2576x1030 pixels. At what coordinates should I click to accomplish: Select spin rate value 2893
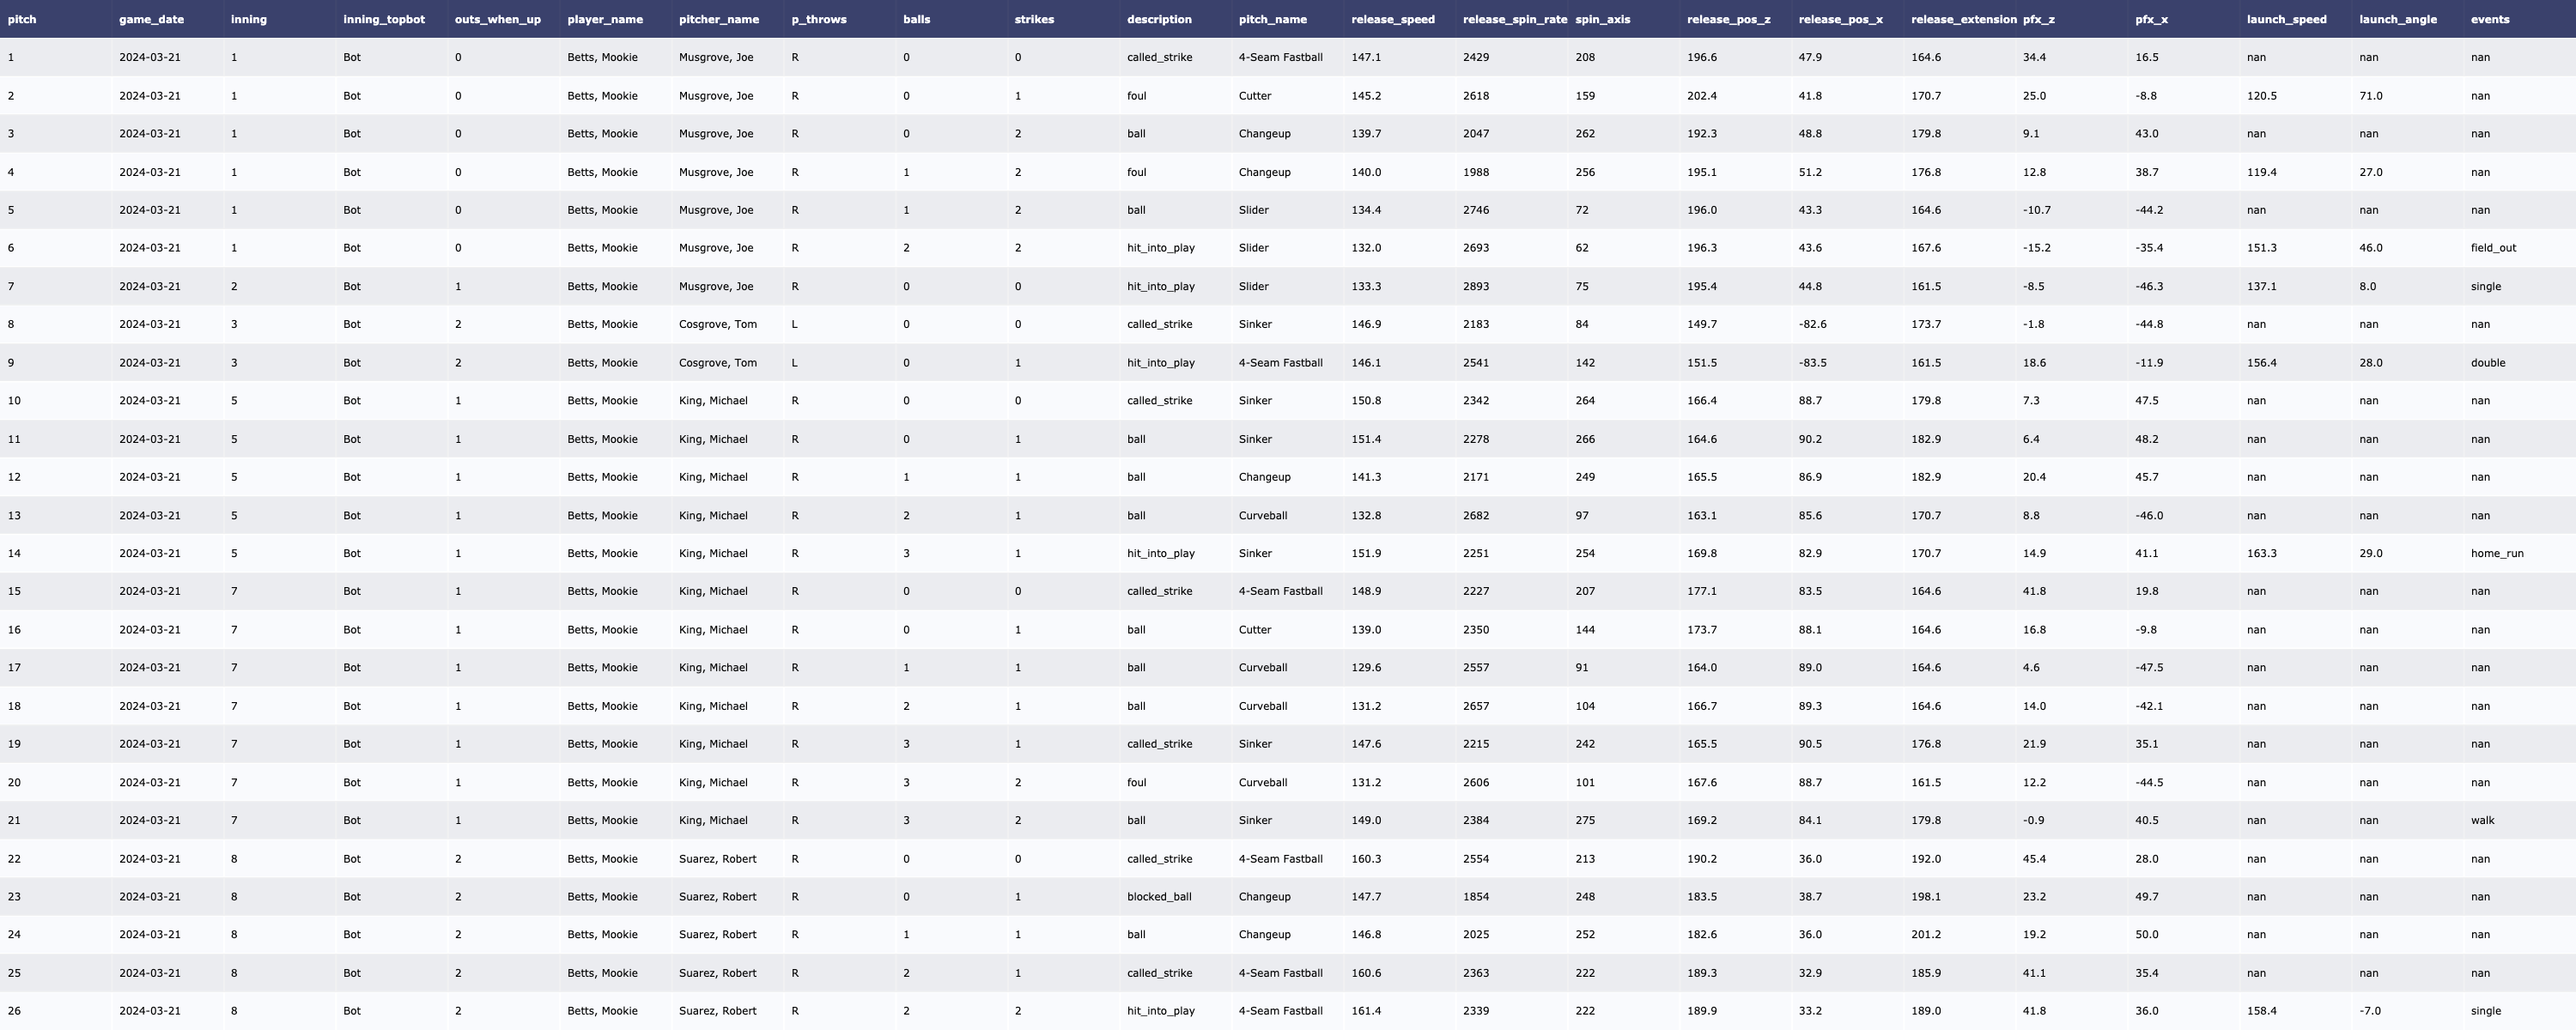[1475, 286]
